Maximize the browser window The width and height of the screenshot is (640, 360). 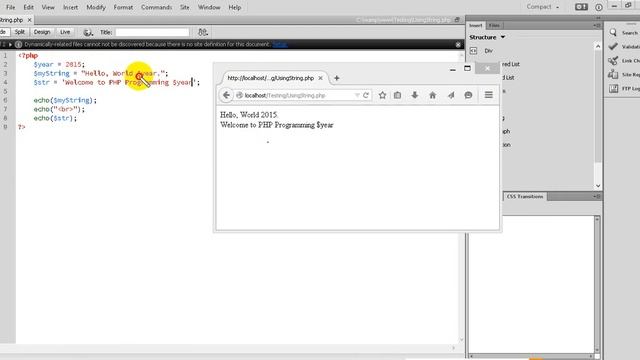[467, 68]
